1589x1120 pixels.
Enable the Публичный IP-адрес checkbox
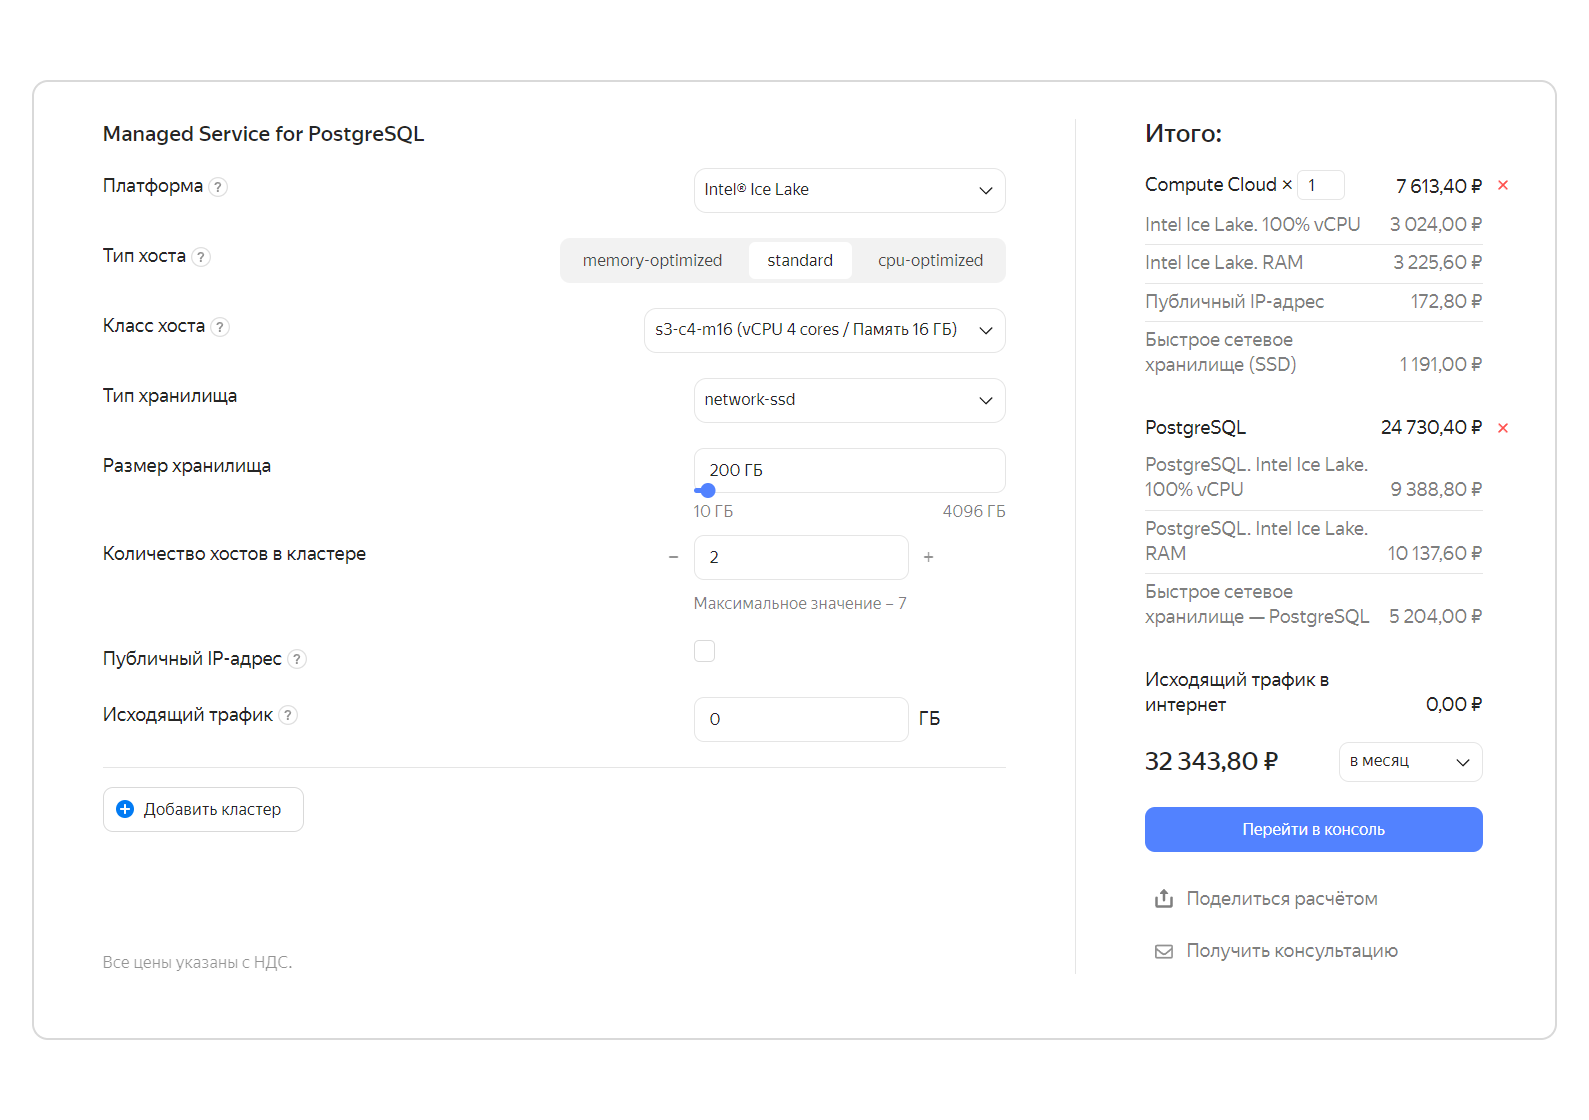point(705,651)
